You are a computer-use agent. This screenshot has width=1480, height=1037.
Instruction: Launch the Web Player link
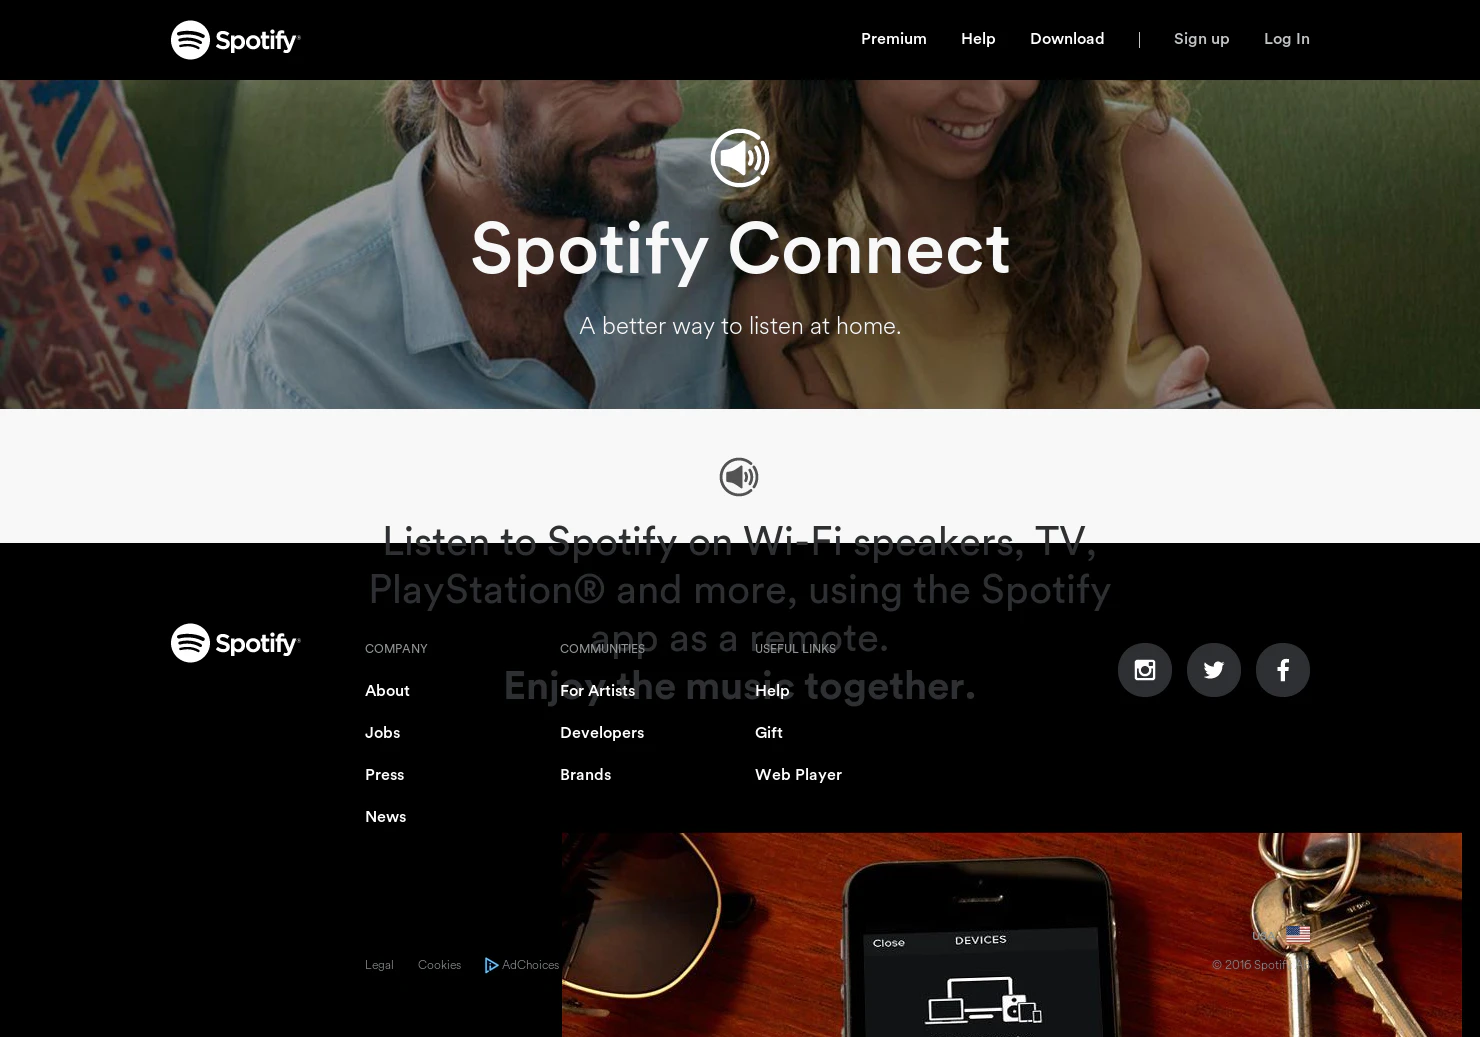tap(798, 775)
